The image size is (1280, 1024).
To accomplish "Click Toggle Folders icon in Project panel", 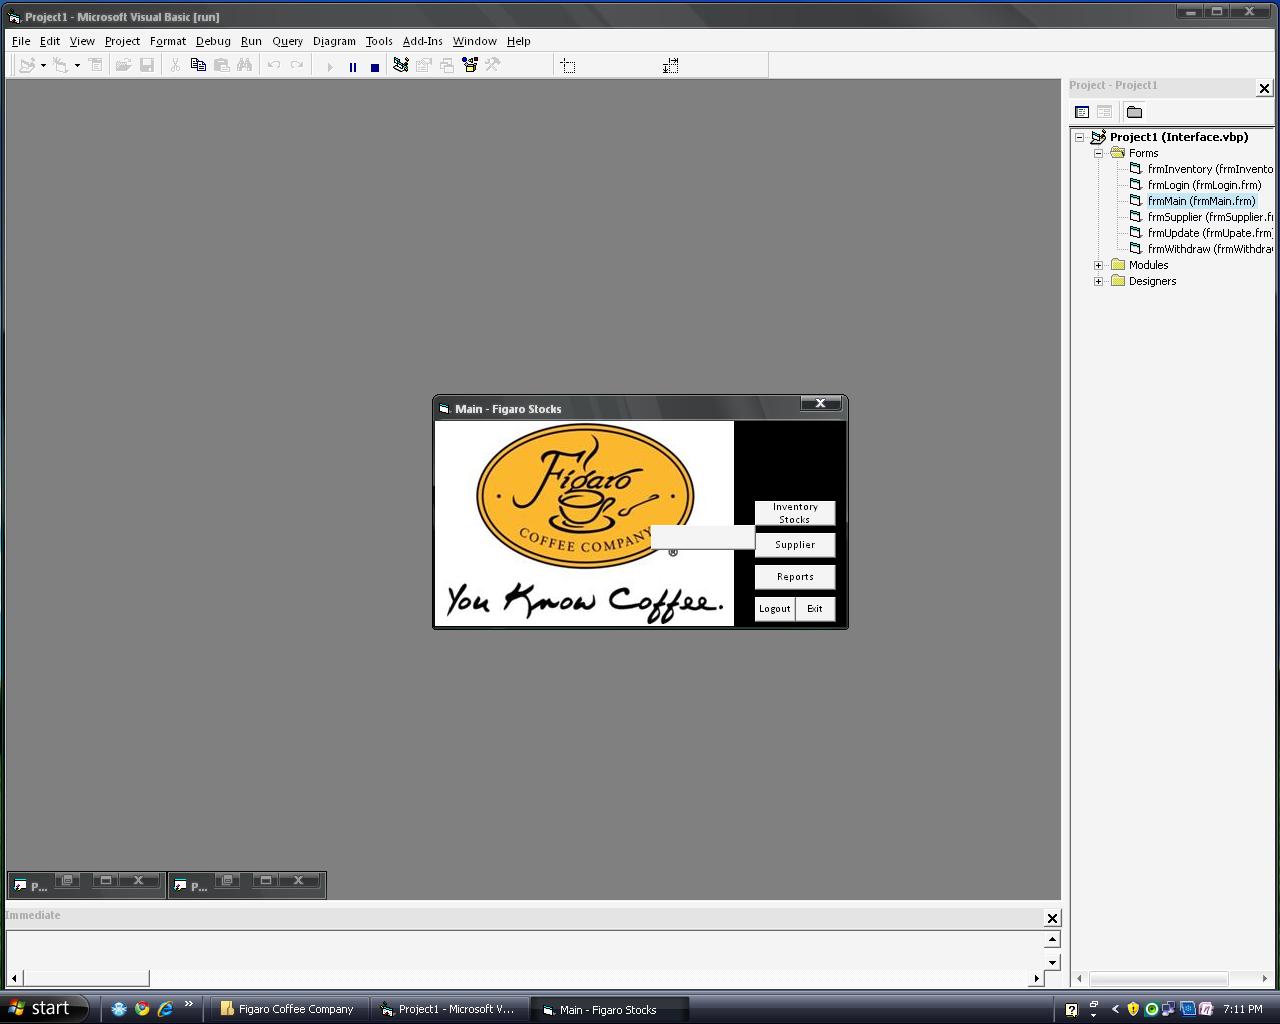I will (1134, 112).
